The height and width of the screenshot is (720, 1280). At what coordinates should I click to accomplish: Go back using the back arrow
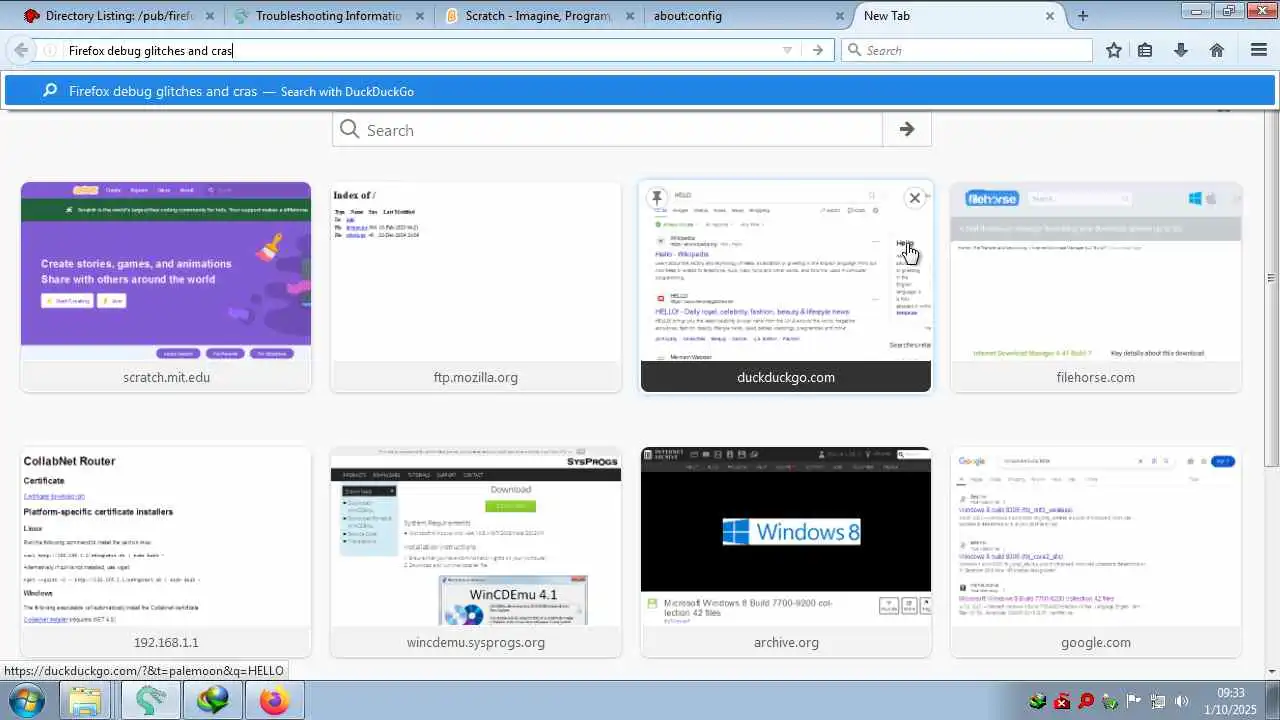(x=21, y=50)
